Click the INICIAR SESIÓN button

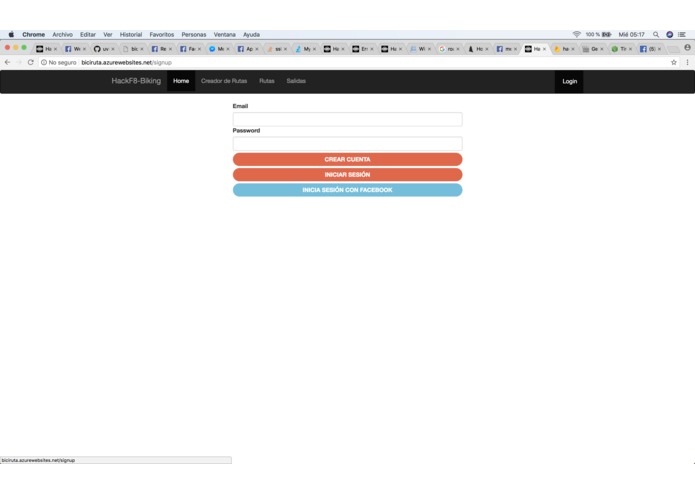coord(348,175)
